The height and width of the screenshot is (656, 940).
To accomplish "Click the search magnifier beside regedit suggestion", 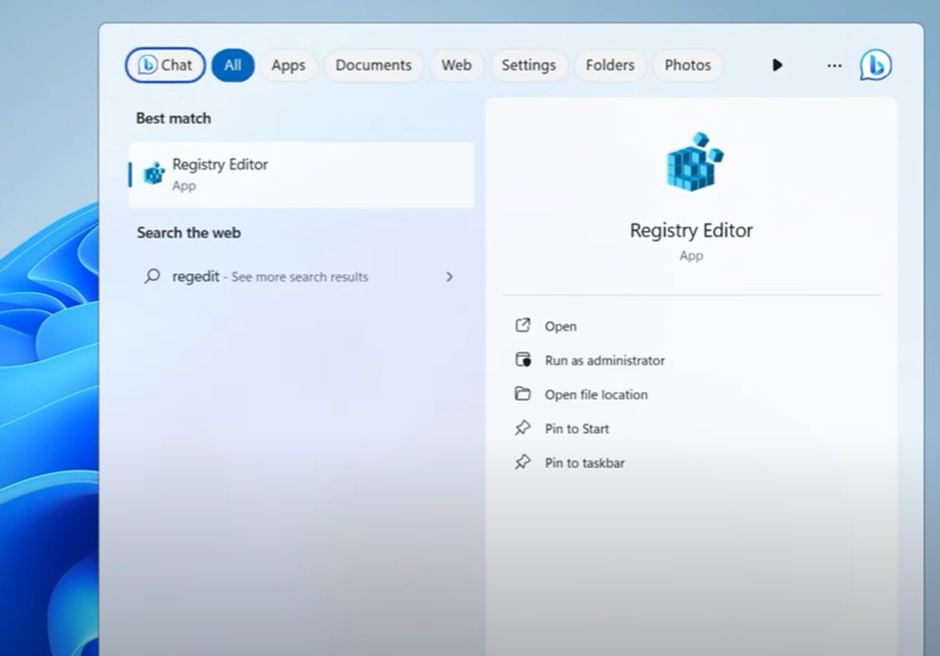I will 153,276.
